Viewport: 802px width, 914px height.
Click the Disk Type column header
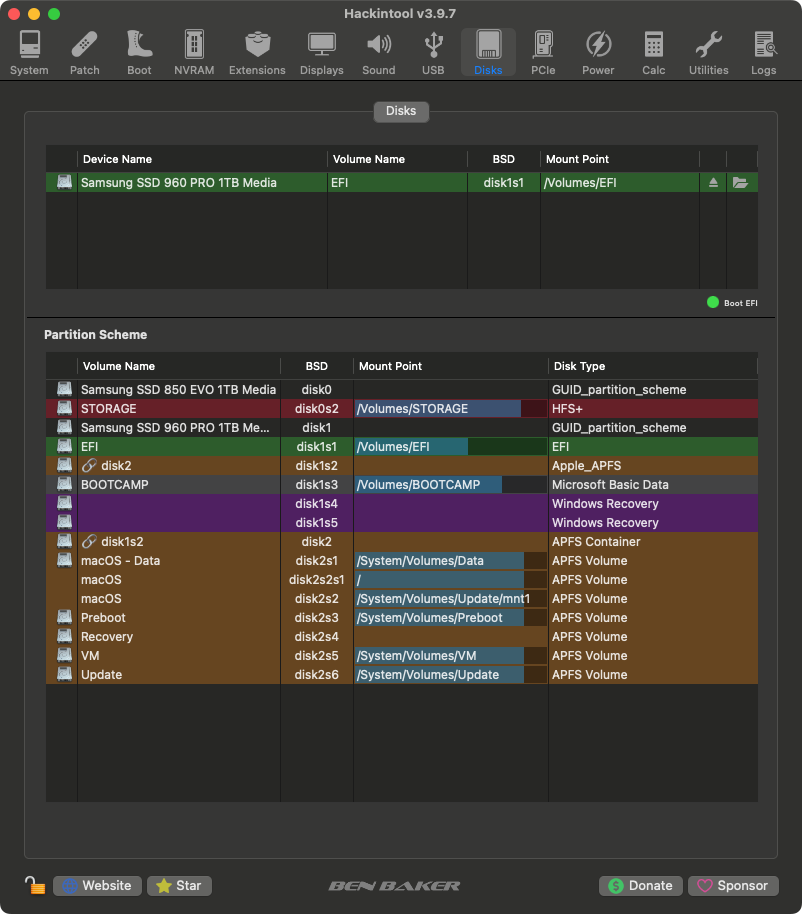point(653,366)
